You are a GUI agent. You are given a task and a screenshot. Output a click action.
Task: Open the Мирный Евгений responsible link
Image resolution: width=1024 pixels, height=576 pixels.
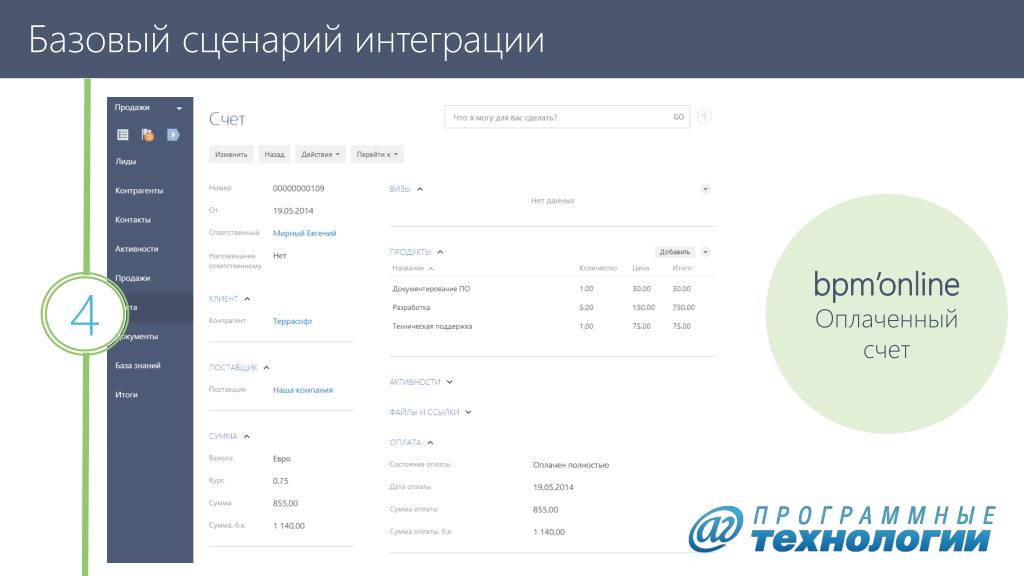point(304,233)
